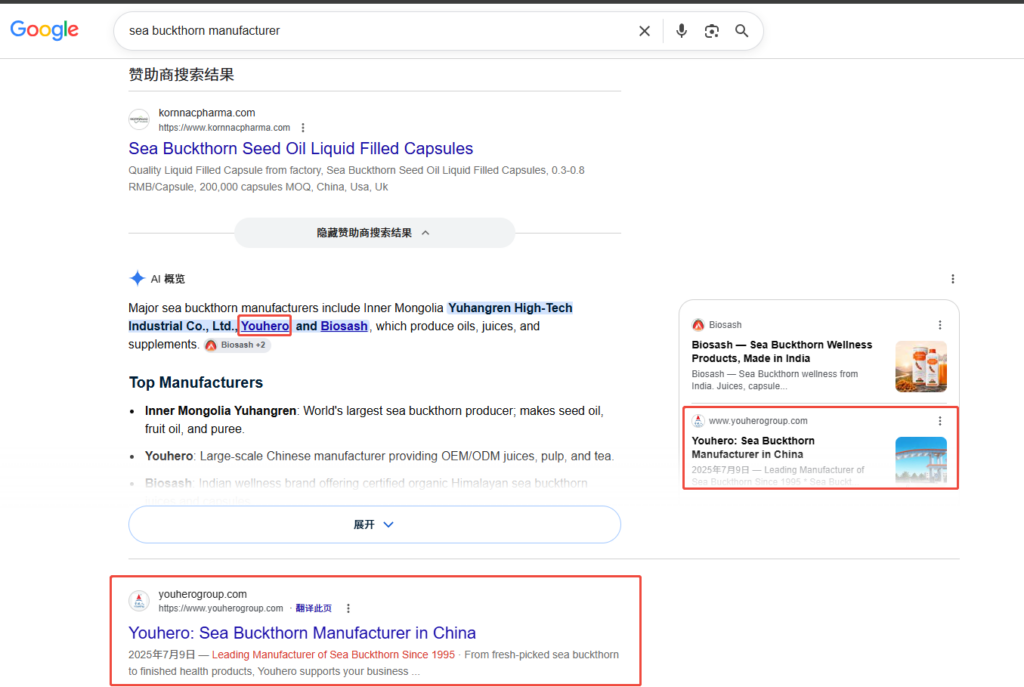Viewport: 1024px width, 687px height.
Task: Translate this page via 翻译此页 link
Action: pyautogui.click(x=313, y=608)
